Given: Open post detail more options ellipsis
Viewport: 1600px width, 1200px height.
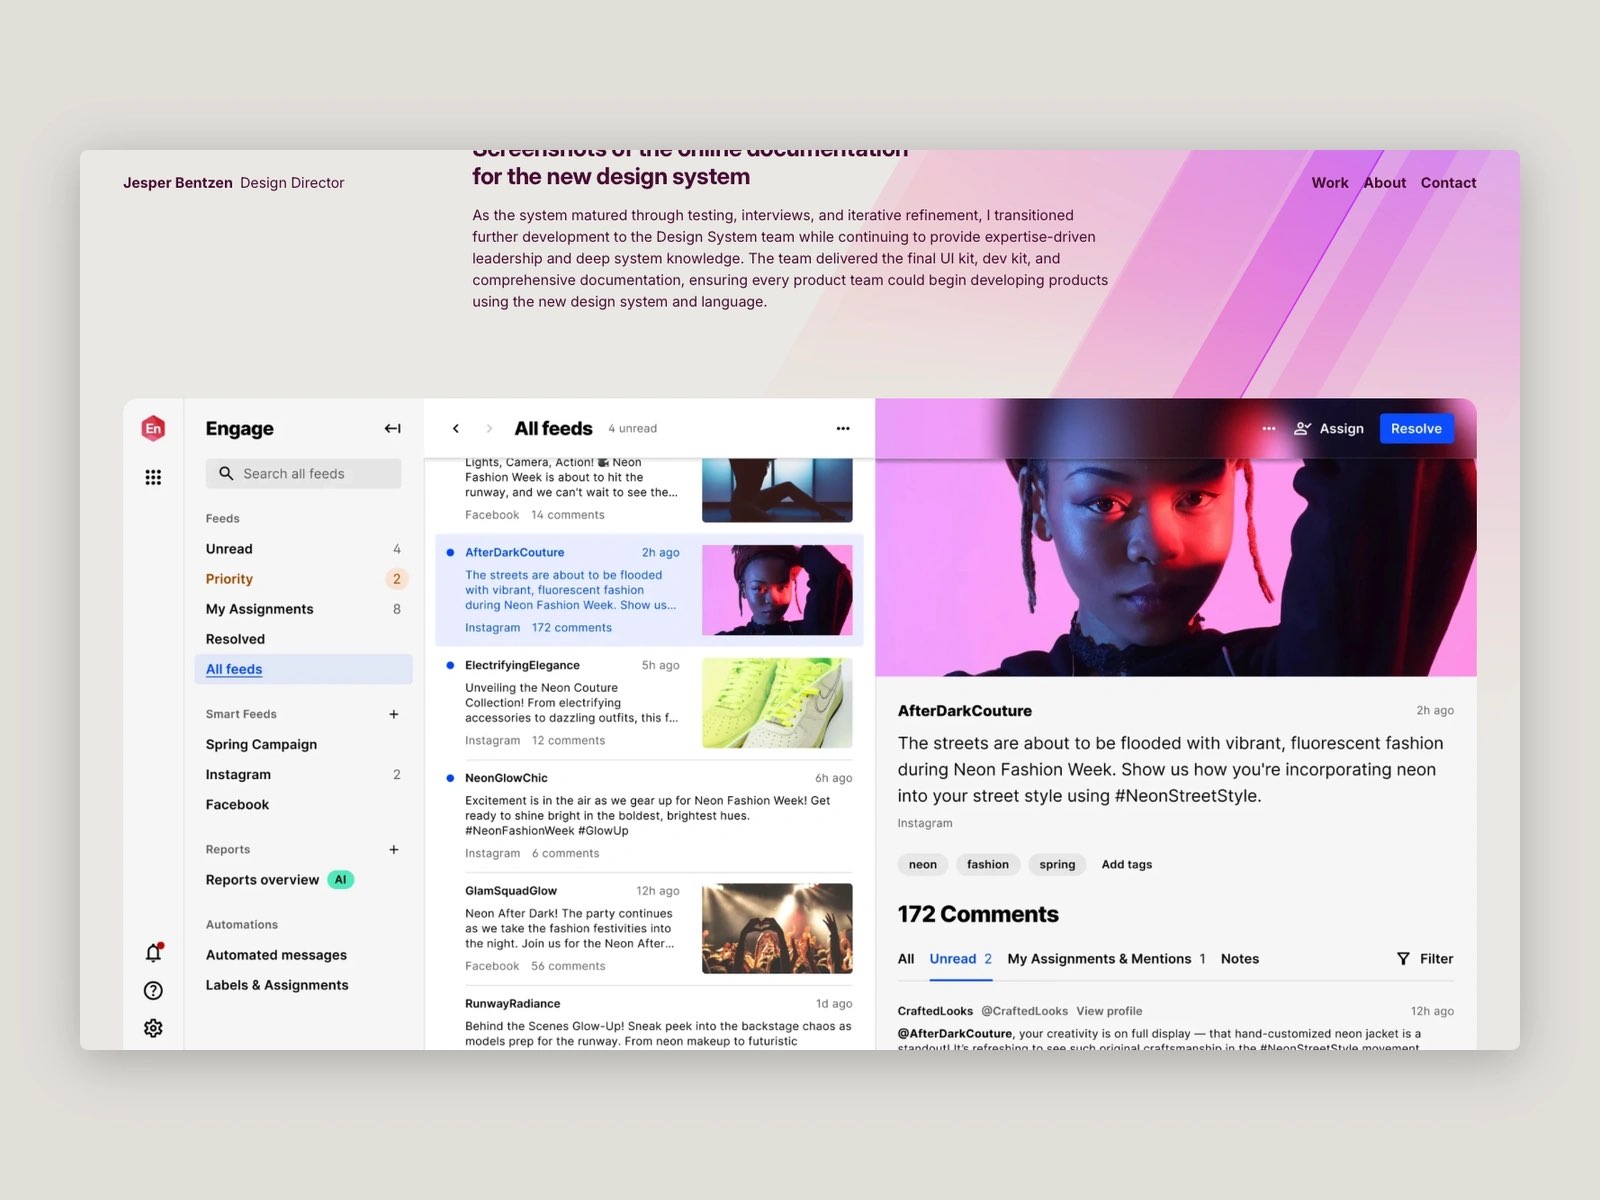Looking at the screenshot, I should click(x=1269, y=428).
